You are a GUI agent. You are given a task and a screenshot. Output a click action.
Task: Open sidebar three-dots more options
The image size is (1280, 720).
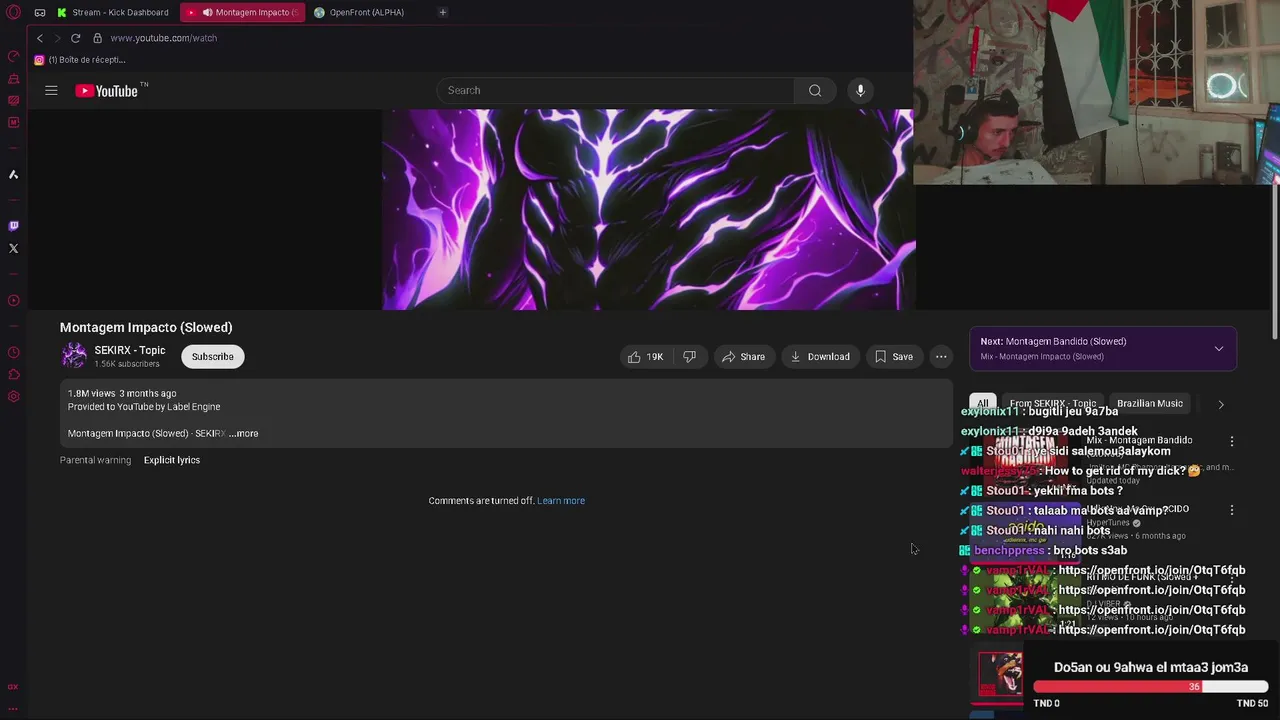[x=13, y=708]
